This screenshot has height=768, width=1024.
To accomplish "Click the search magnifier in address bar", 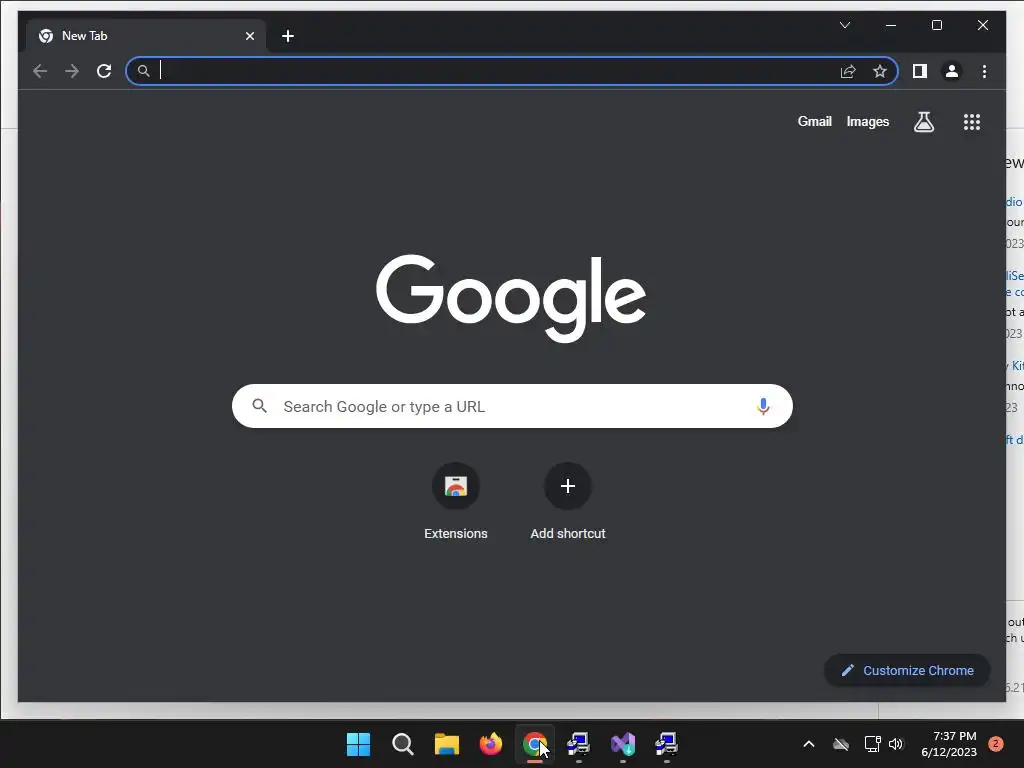I will [144, 71].
